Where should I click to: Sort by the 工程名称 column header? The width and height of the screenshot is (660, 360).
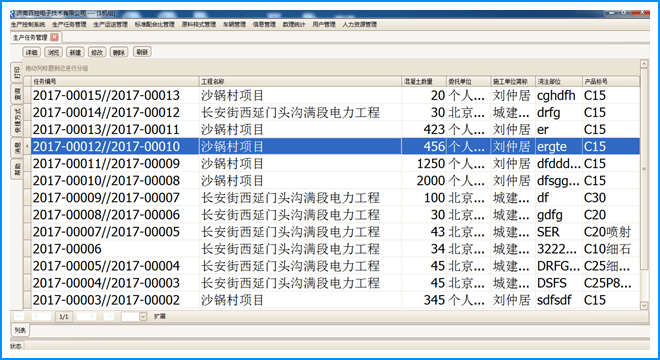tap(300, 81)
